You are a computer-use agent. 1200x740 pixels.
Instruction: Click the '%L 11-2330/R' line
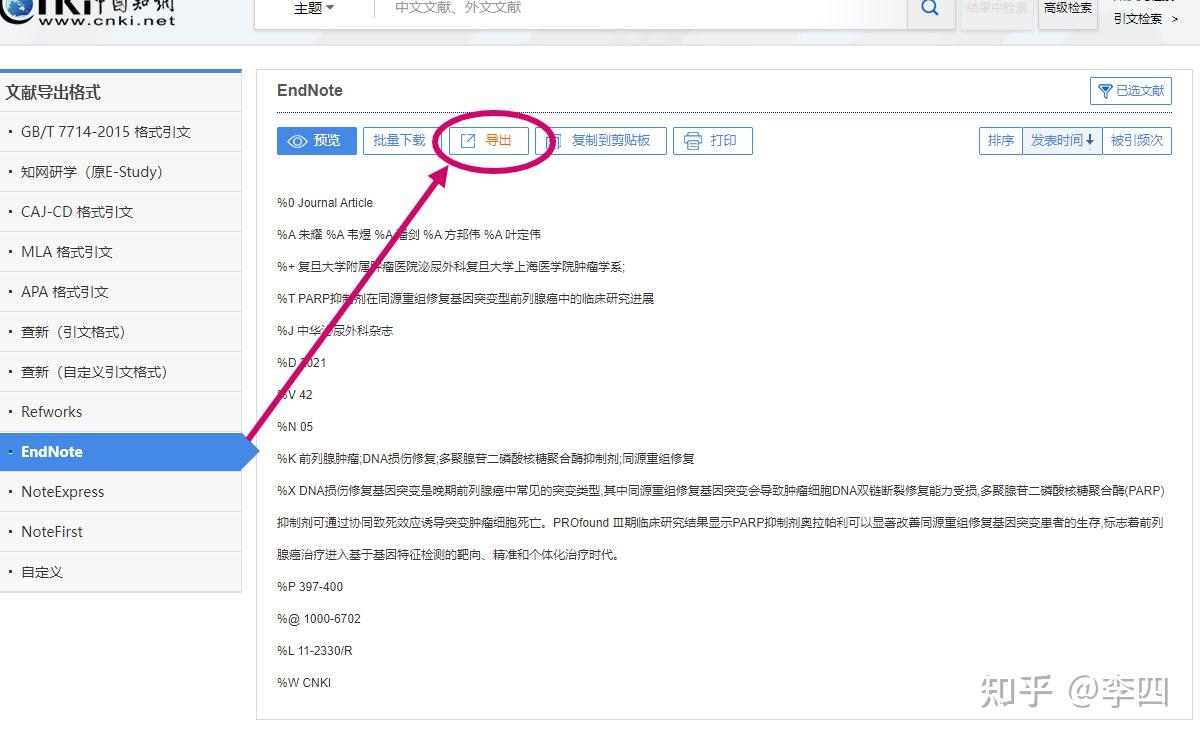[x=315, y=651]
